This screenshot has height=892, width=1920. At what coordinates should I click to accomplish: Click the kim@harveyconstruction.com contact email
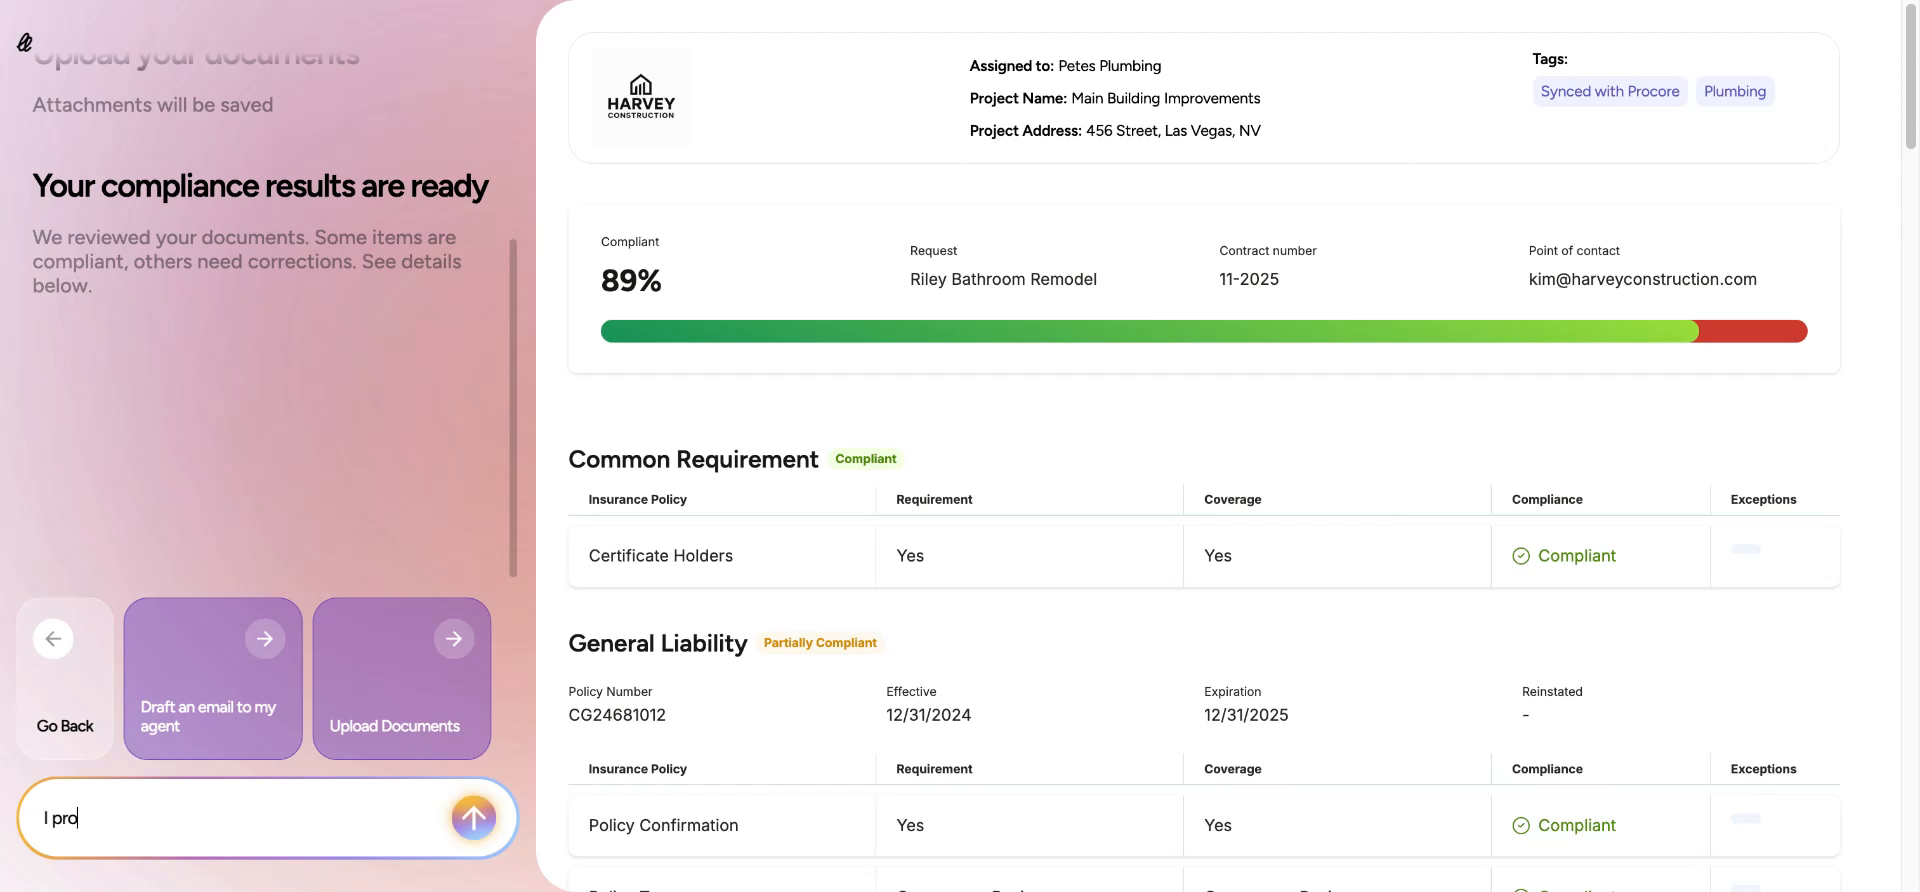point(1642,280)
